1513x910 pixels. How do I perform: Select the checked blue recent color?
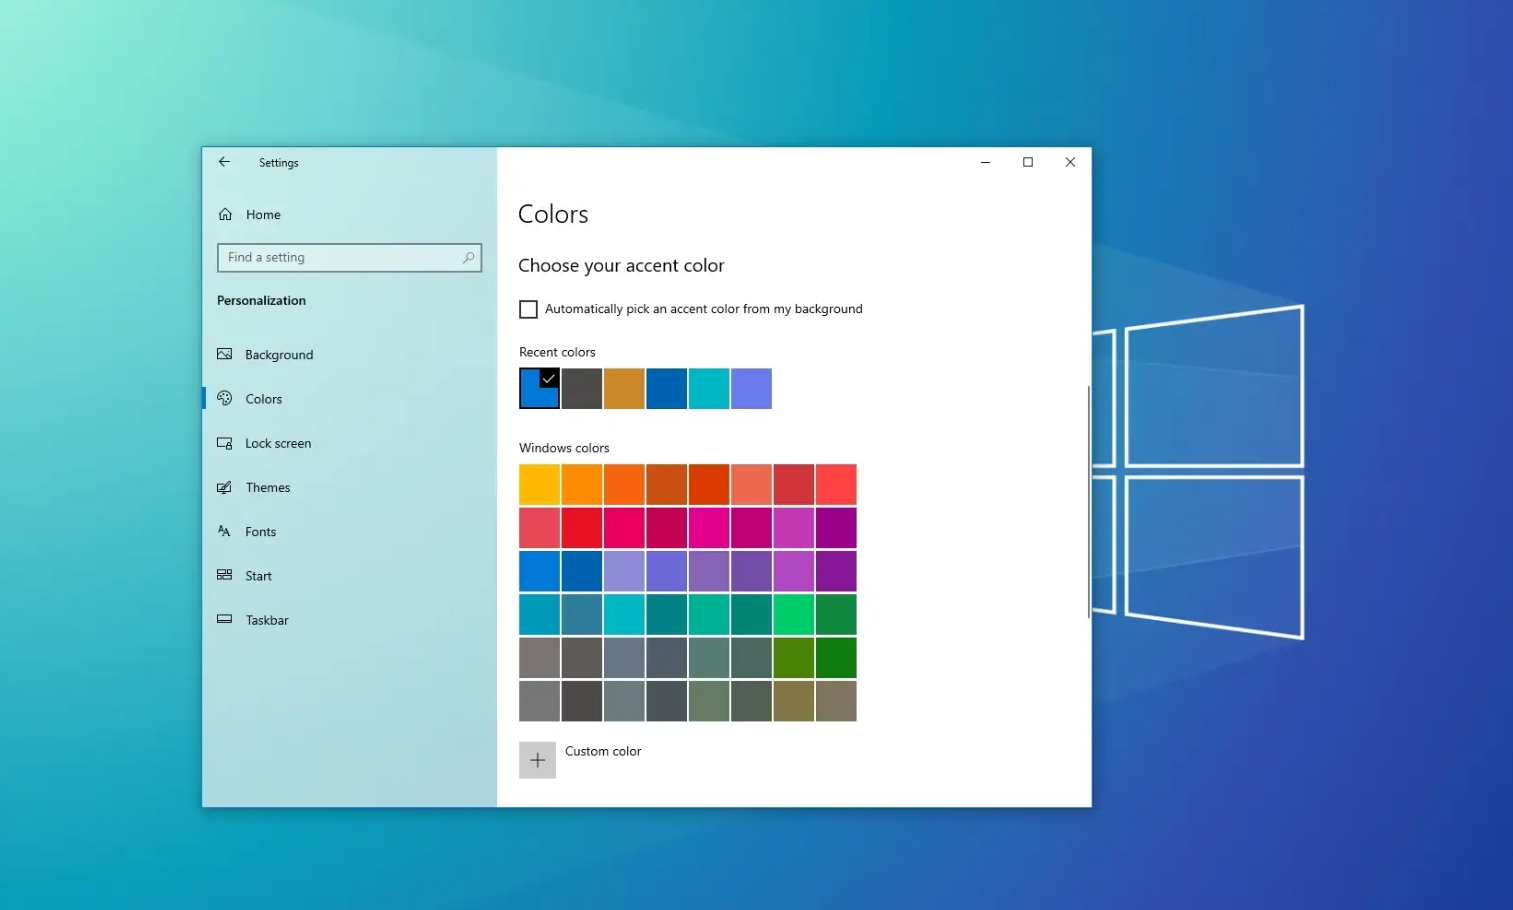[539, 388]
